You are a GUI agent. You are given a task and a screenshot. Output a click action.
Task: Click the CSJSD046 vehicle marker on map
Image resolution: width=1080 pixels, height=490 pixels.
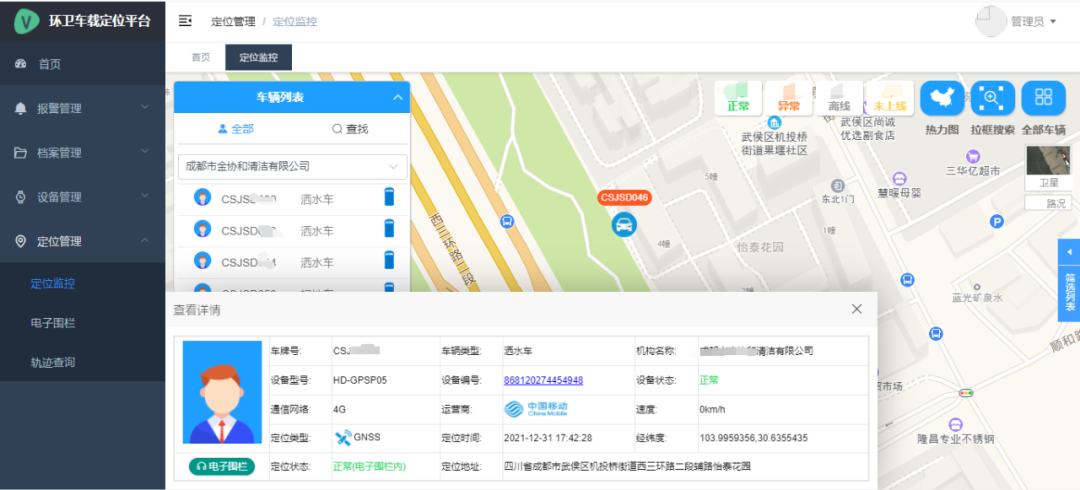[624, 224]
